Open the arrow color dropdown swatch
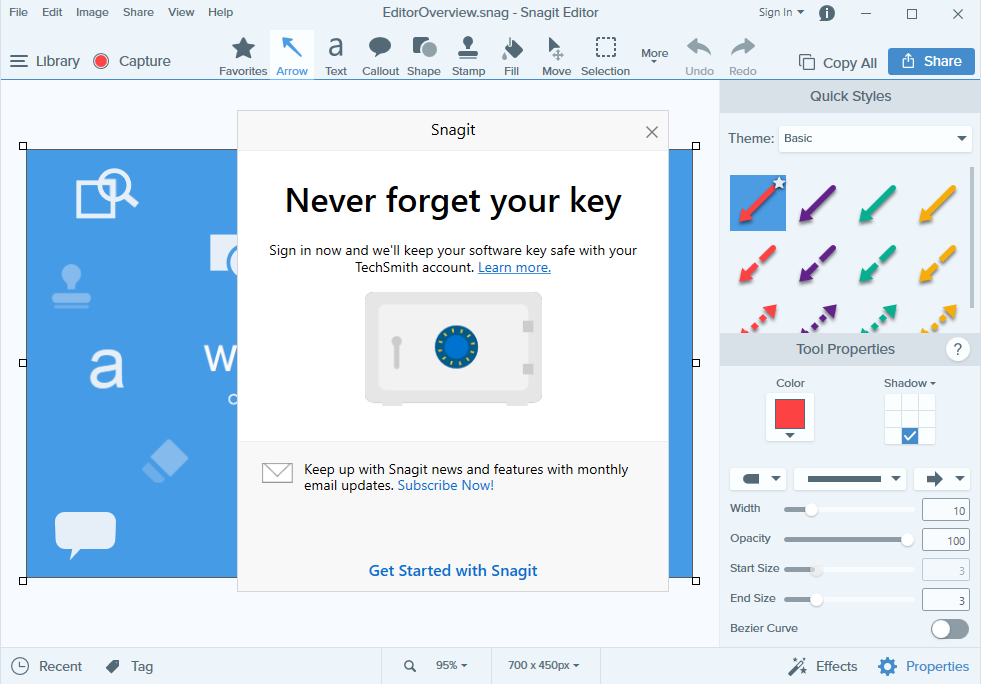 (790, 417)
